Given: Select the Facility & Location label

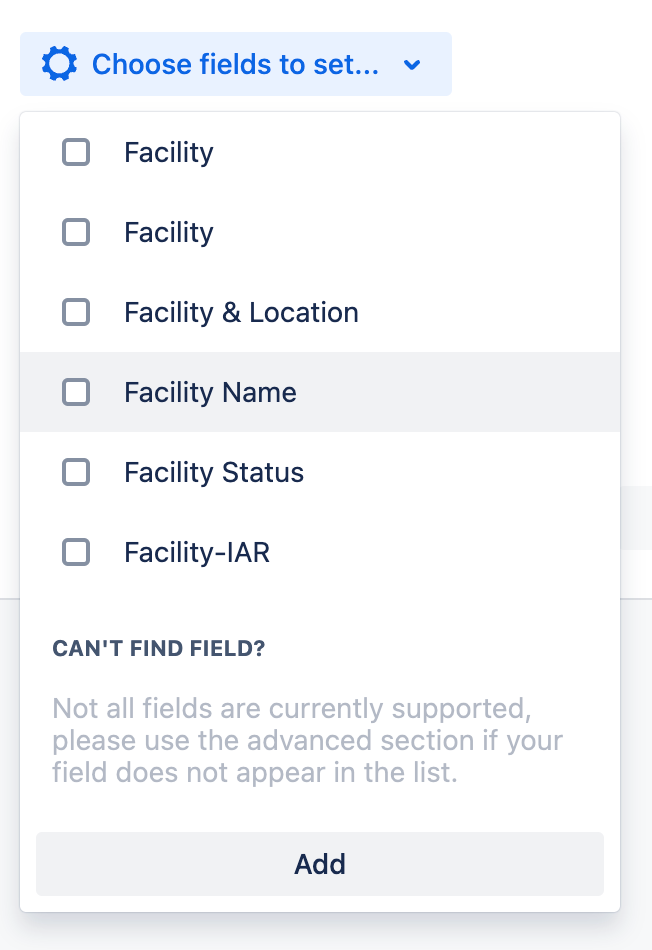Looking at the screenshot, I should [241, 313].
